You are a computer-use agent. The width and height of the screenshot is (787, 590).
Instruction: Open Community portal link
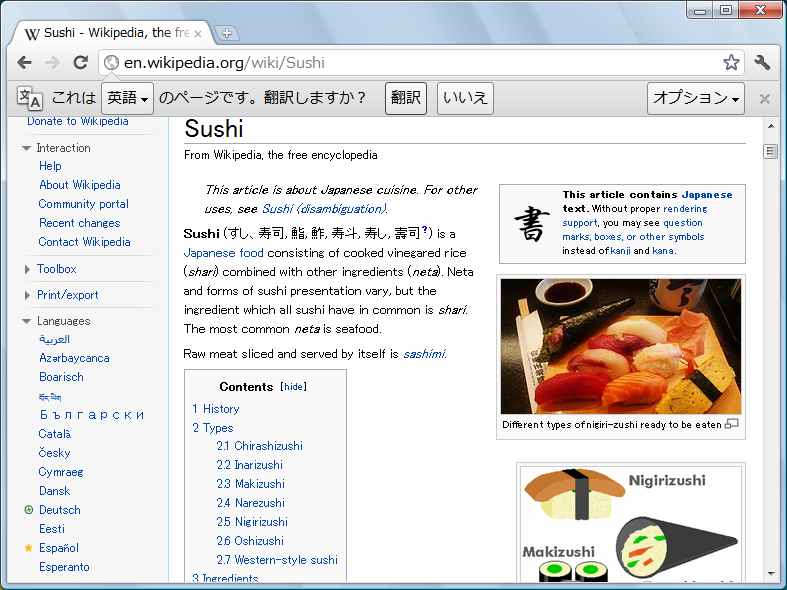click(83, 204)
